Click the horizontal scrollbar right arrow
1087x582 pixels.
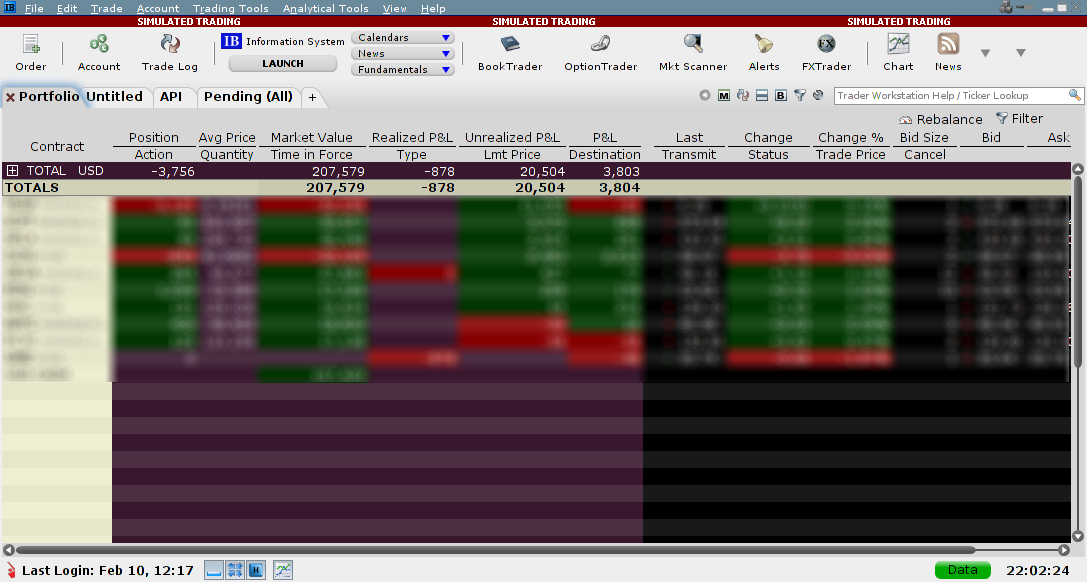tap(1064, 549)
